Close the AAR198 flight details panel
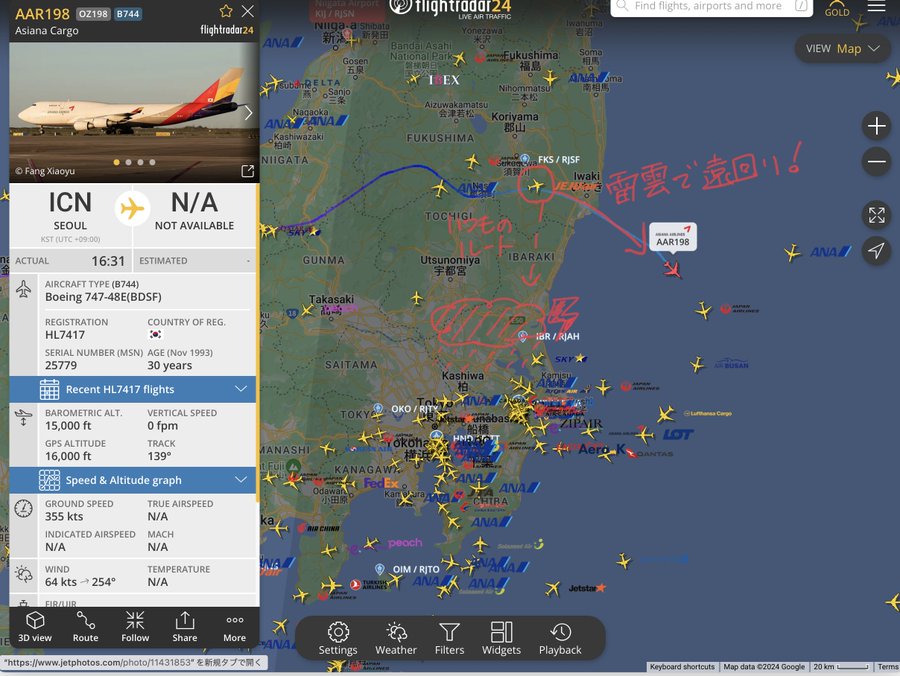 [x=247, y=11]
